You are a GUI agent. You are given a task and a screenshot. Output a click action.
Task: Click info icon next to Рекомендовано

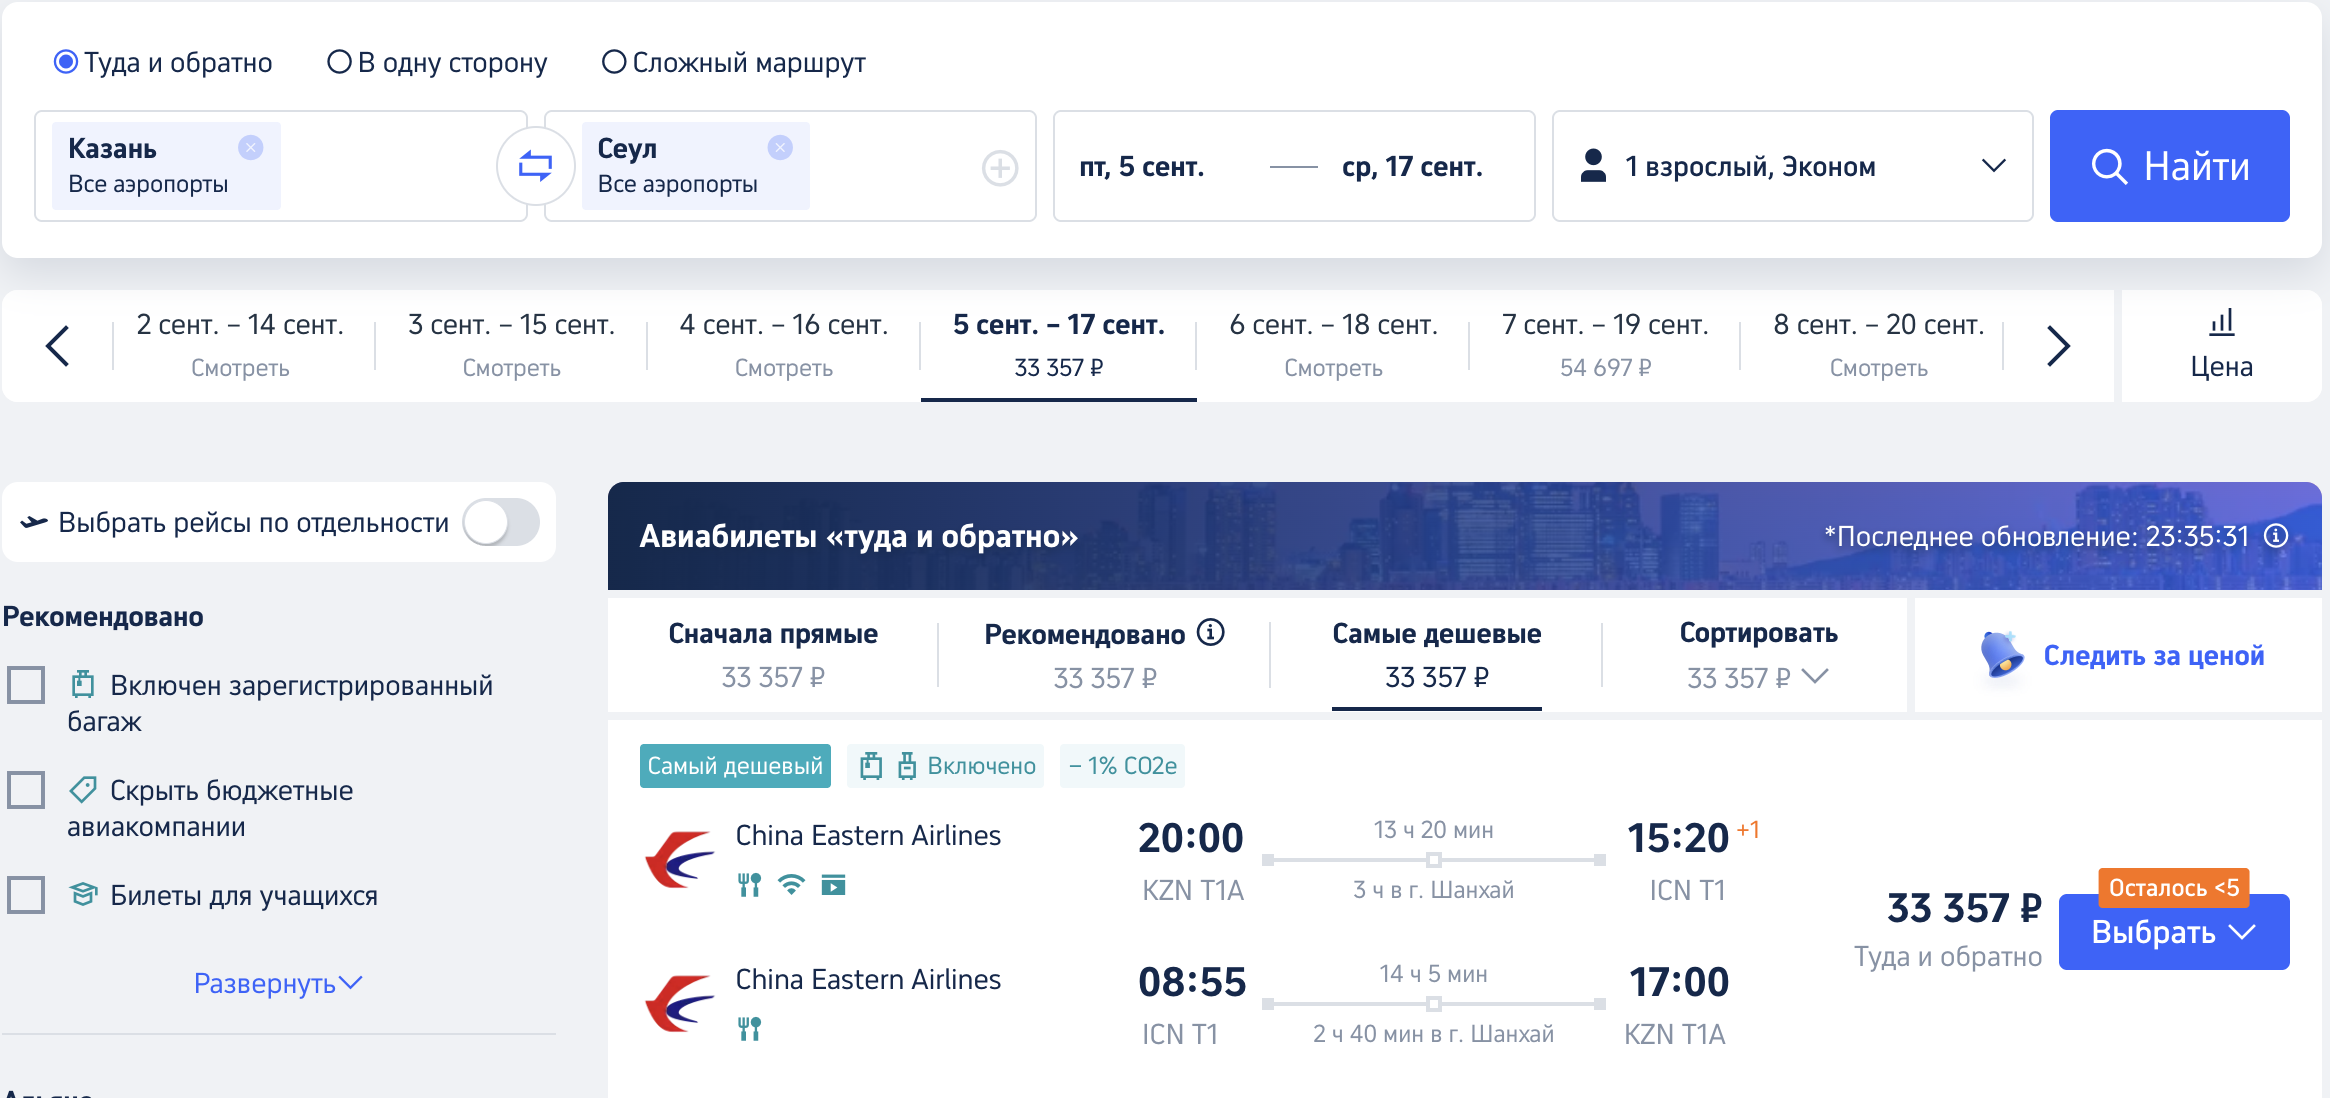click(1210, 632)
